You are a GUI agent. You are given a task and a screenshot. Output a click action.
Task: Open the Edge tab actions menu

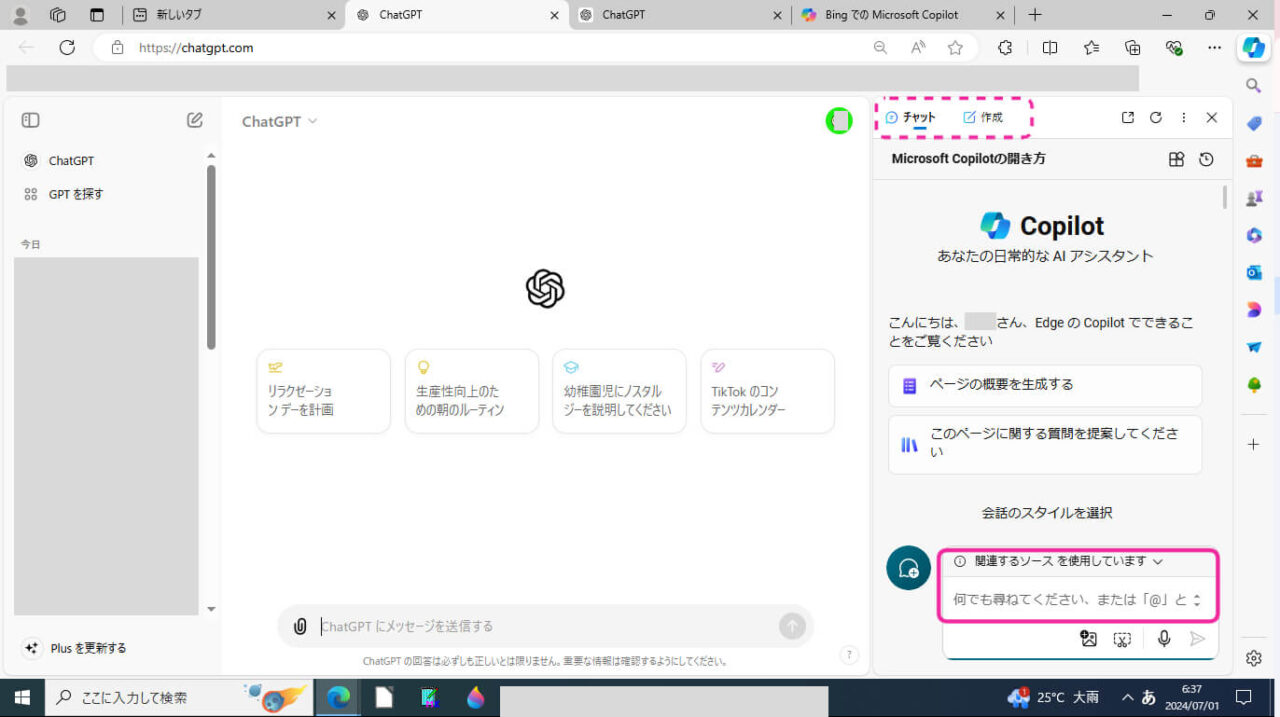pos(97,15)
